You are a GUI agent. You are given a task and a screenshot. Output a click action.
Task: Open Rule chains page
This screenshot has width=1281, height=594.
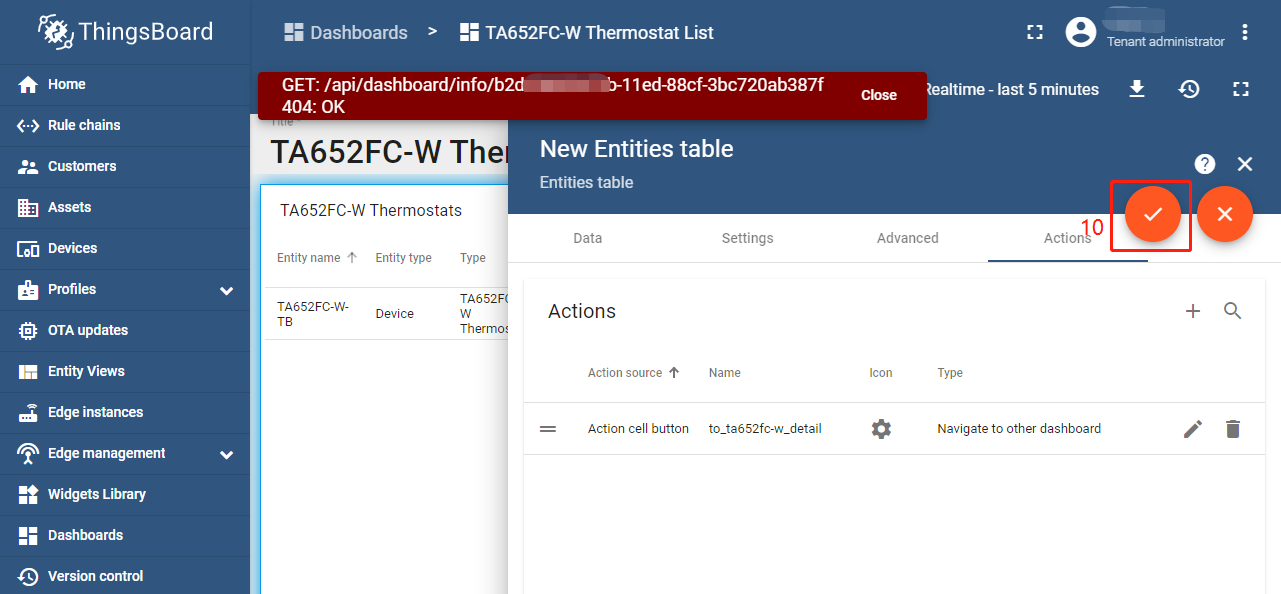point(125,125)
